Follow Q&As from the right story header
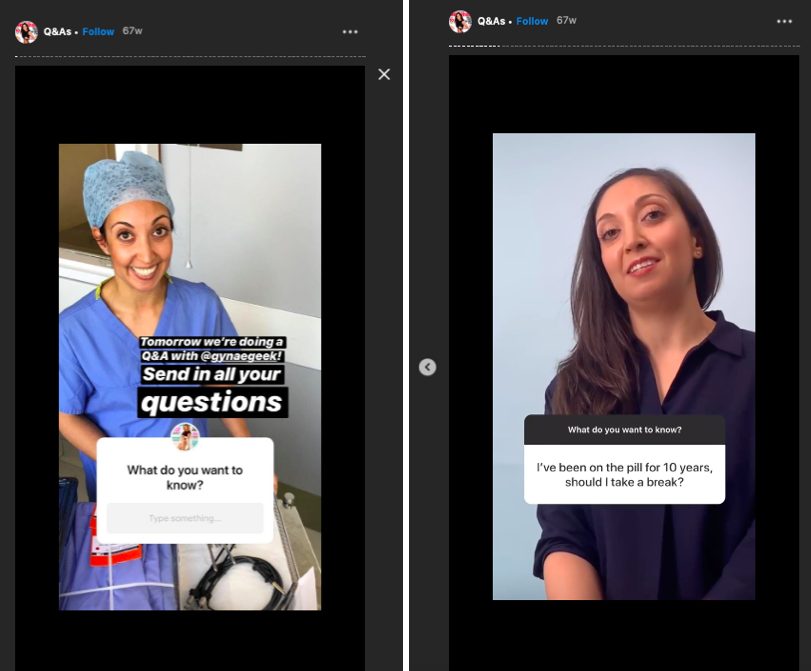 (x=532, y=21)
